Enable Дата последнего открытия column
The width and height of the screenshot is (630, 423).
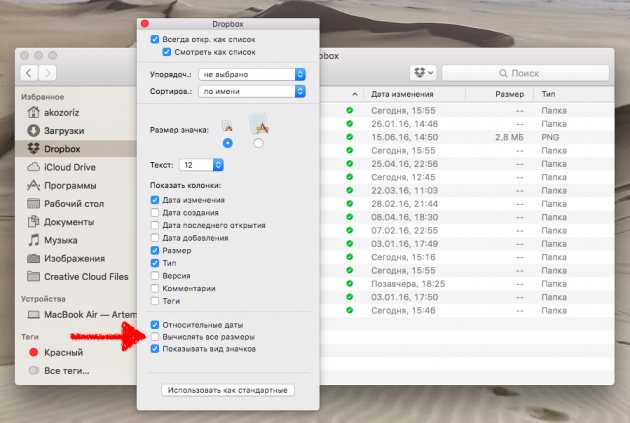pos(155,225)
